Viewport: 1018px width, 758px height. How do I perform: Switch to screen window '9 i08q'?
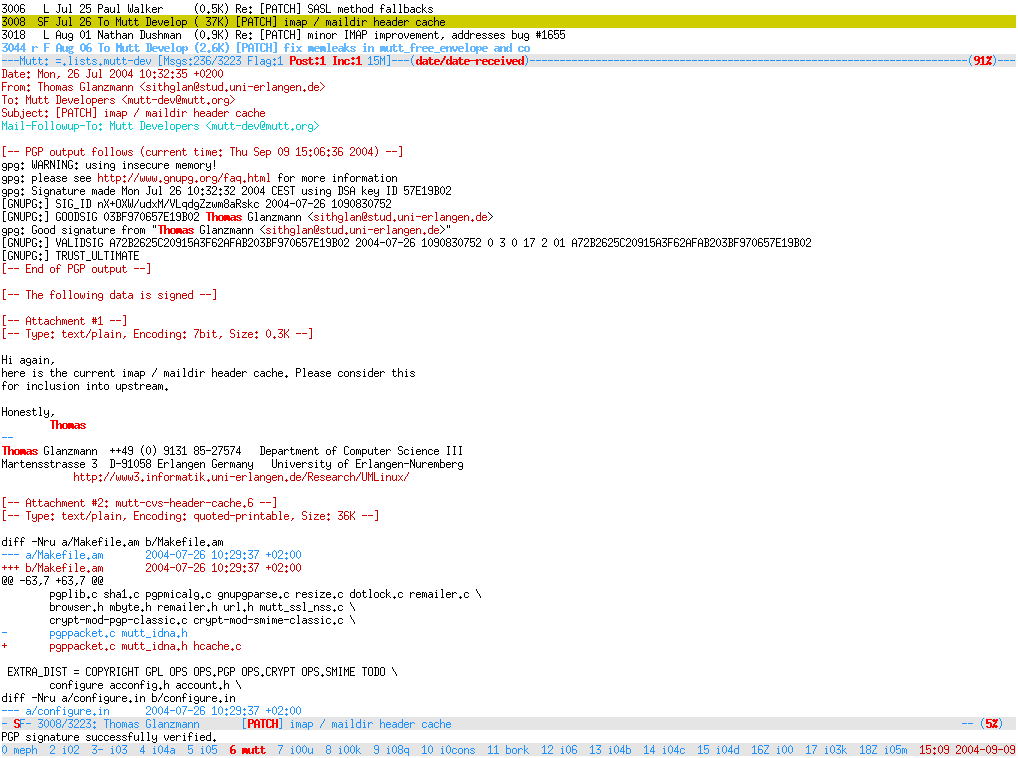(x=391, y=750)
